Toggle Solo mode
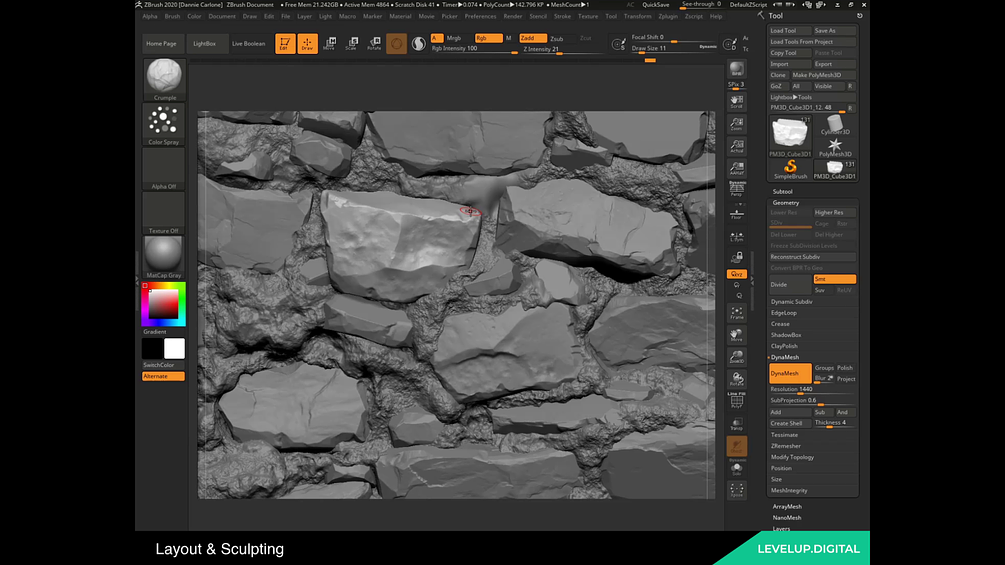 [x=736, y=470]
